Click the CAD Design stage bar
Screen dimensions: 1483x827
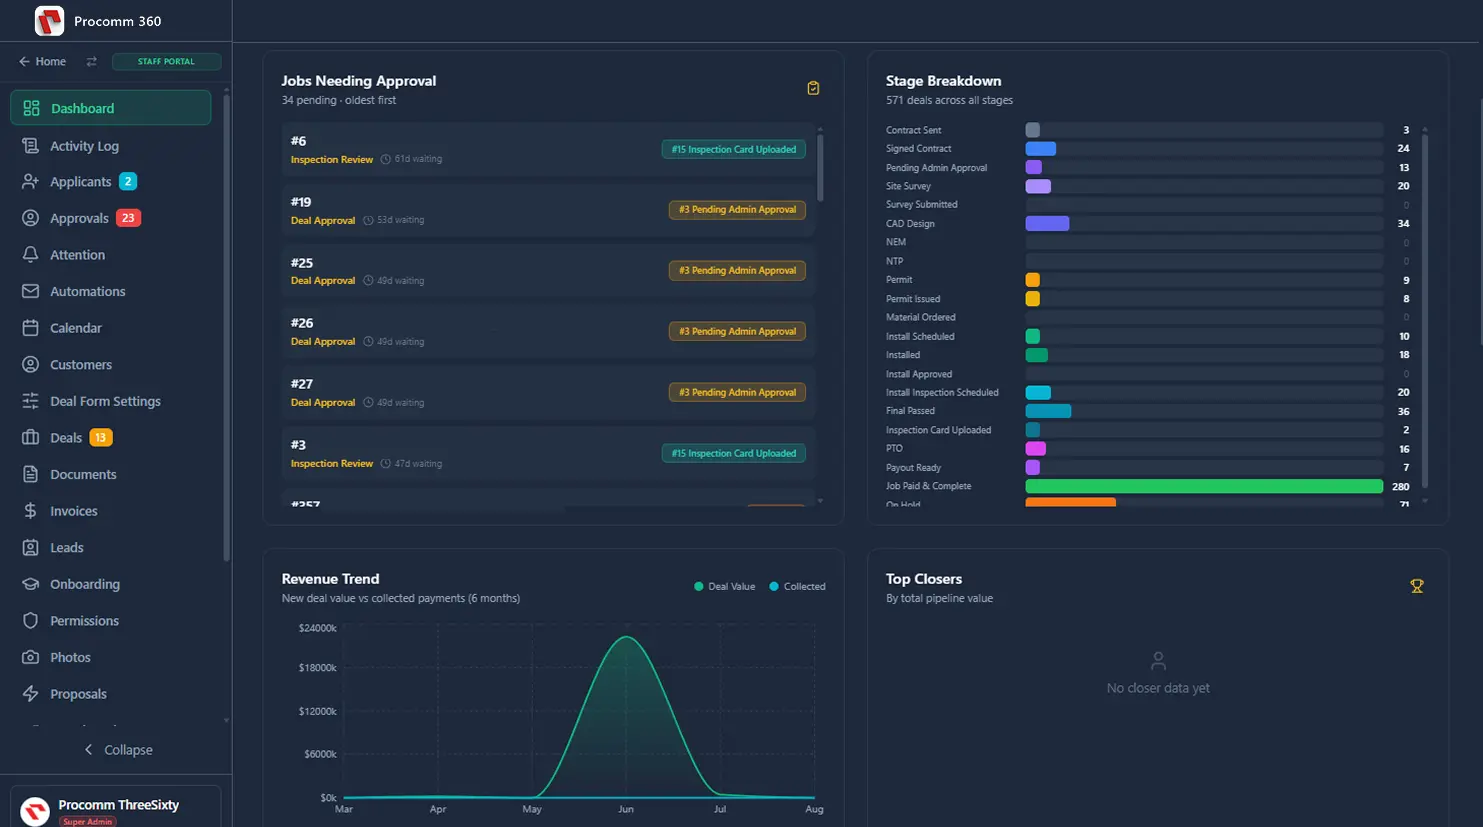coord(1047,224)
